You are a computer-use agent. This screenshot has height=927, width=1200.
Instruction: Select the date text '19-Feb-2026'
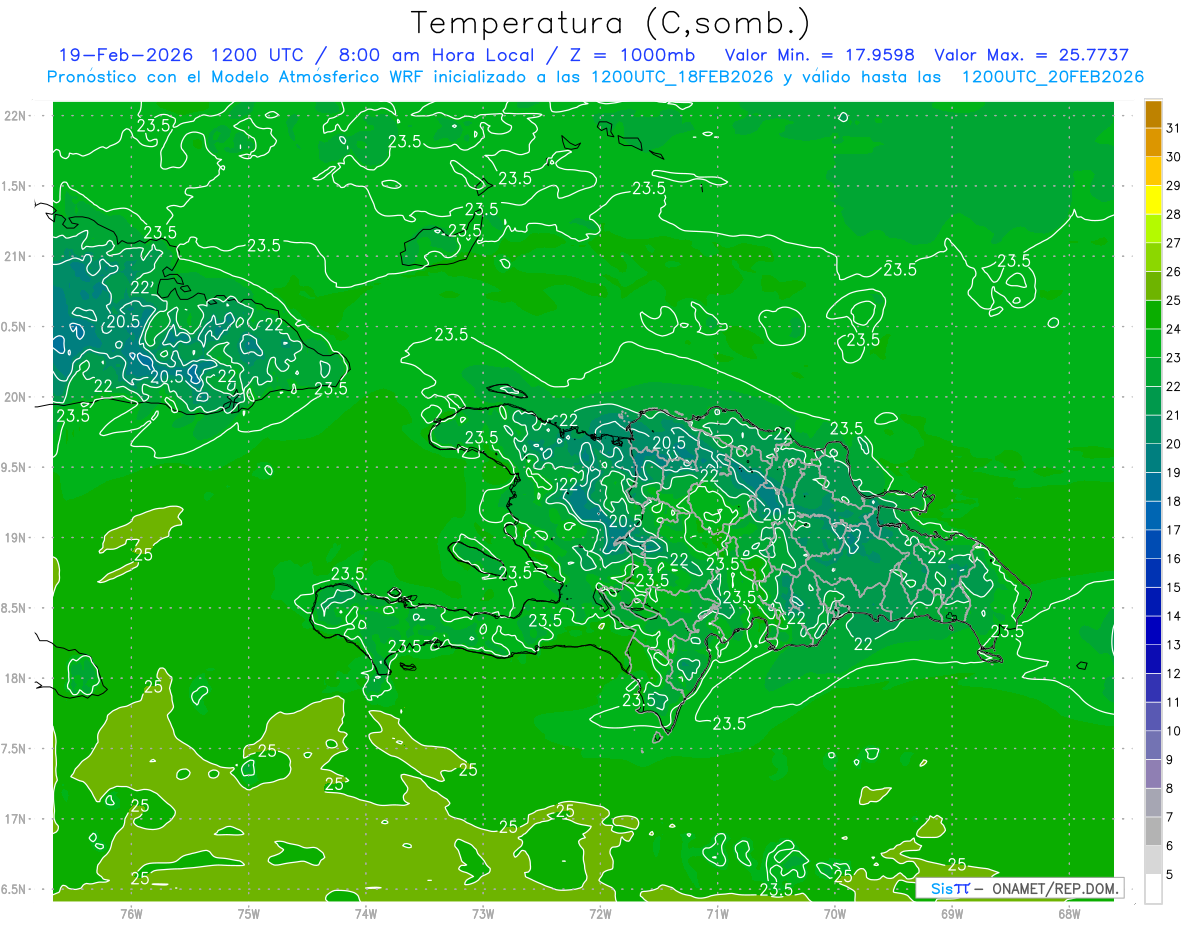coord(125,56)
